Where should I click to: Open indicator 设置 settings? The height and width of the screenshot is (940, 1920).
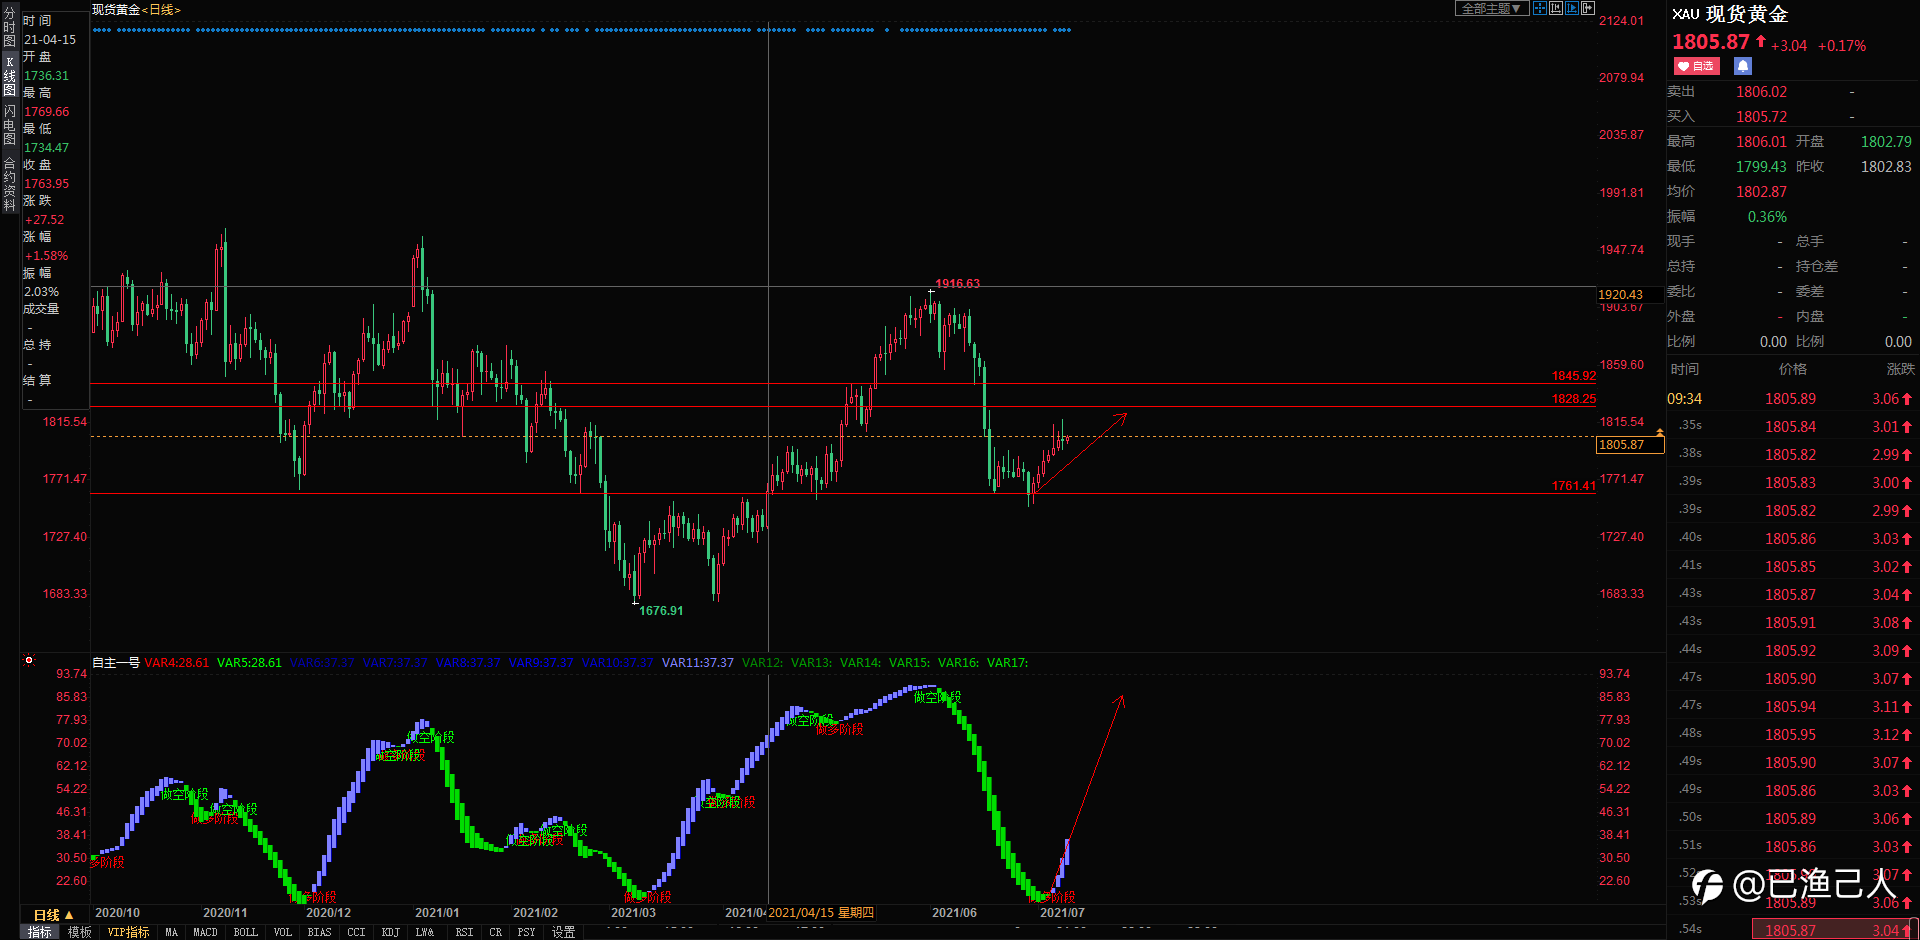[563, 932]
